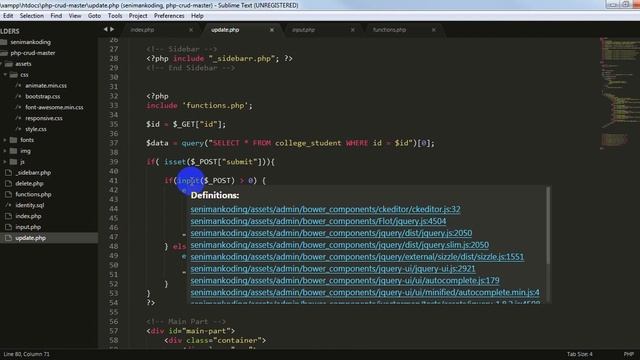The height and width of the screenshot is (360, 640).
Task: Collapse the assets folder arrow
Action: pyautogui.click(x=1, y=64)
